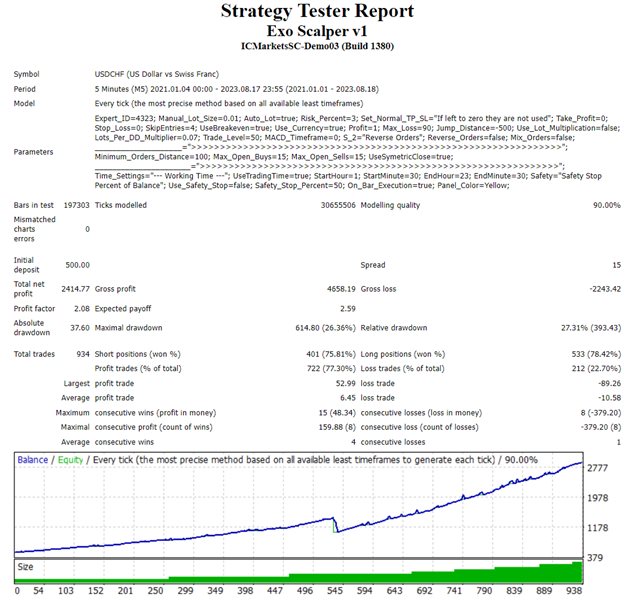Click the balance curve's sharp drop near trade 545

pos(335,525)
